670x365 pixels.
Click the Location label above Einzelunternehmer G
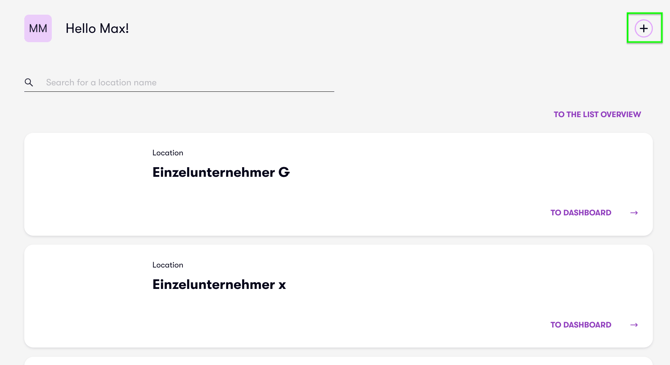pos(168,153)
